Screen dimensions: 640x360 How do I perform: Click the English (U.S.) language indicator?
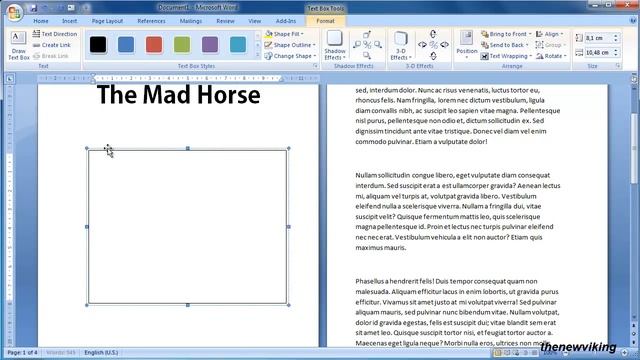coord(101,352)
